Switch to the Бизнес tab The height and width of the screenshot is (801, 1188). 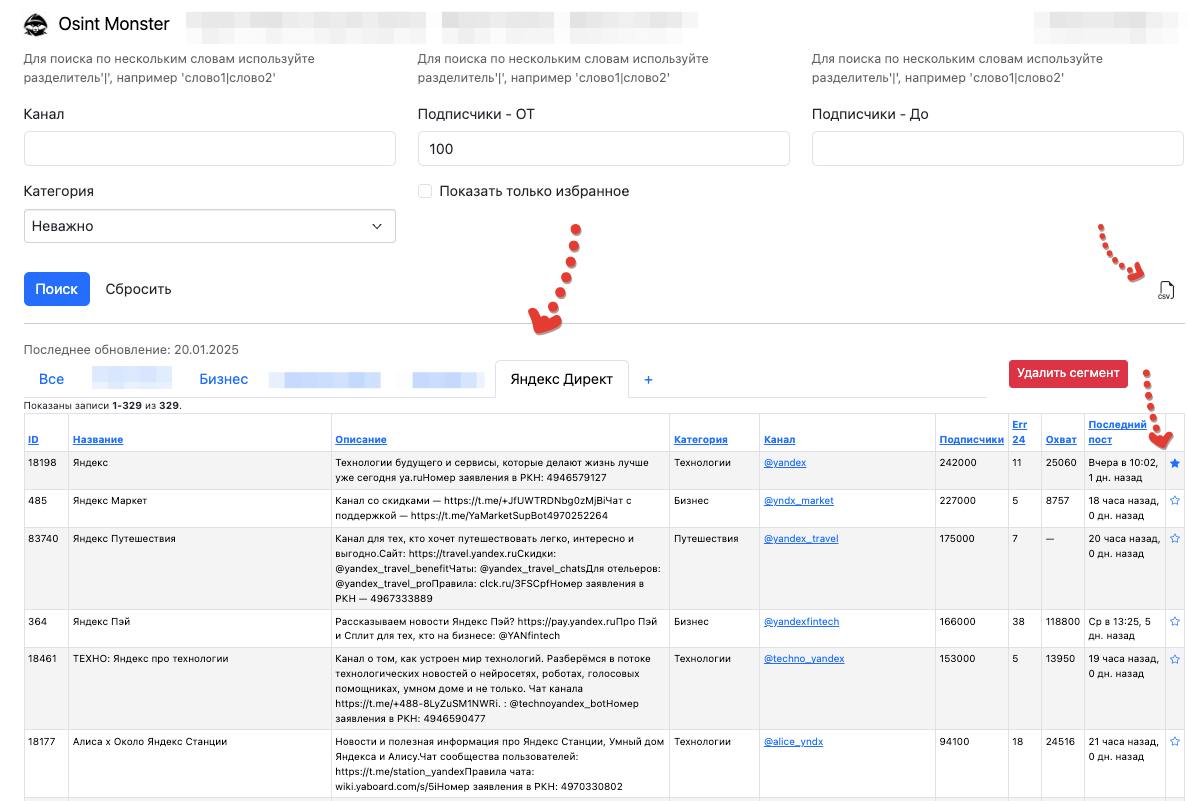click(x=224, y=379)
